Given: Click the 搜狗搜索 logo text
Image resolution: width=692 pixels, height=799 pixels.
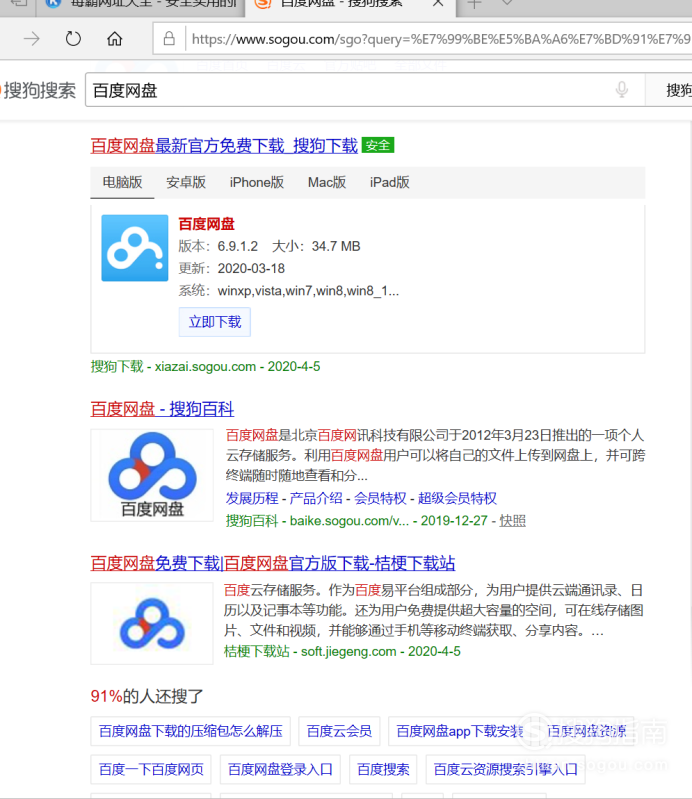Looking at the screenshot, I should [39, 91].
